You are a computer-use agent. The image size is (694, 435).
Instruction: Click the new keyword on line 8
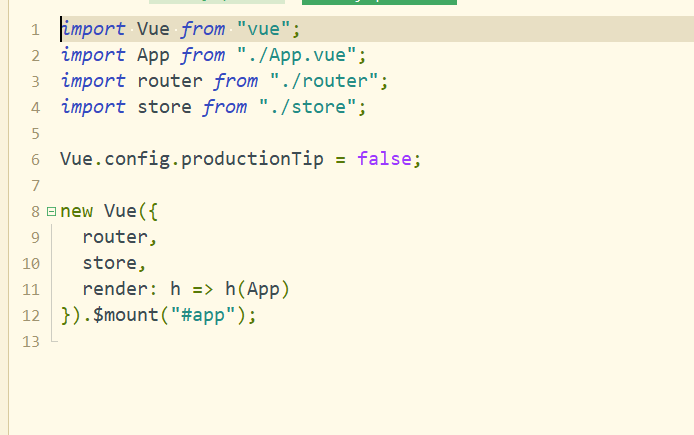(x=76, y=211)
